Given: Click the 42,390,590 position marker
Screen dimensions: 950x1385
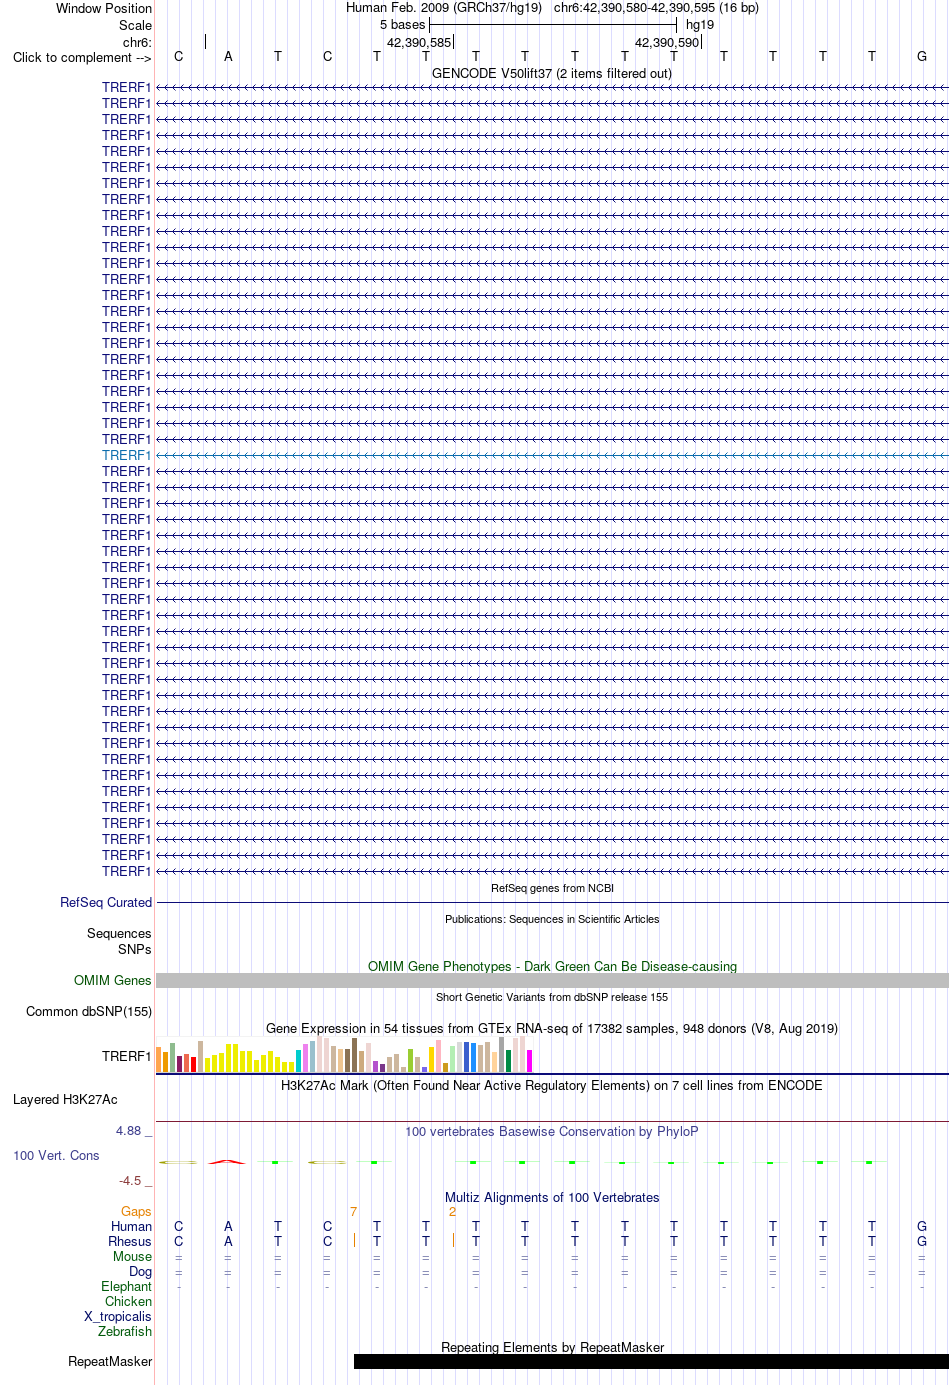Looking at the screenshot, I should pos(667,42).
